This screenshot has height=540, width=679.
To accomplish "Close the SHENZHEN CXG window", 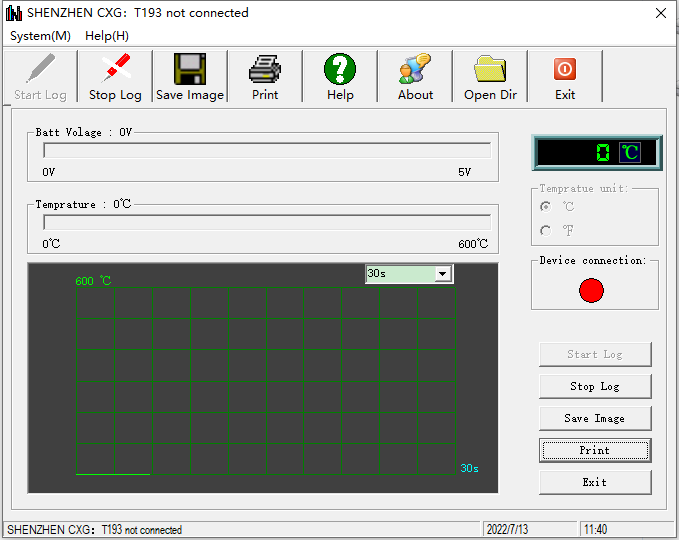I will (661, 13).
